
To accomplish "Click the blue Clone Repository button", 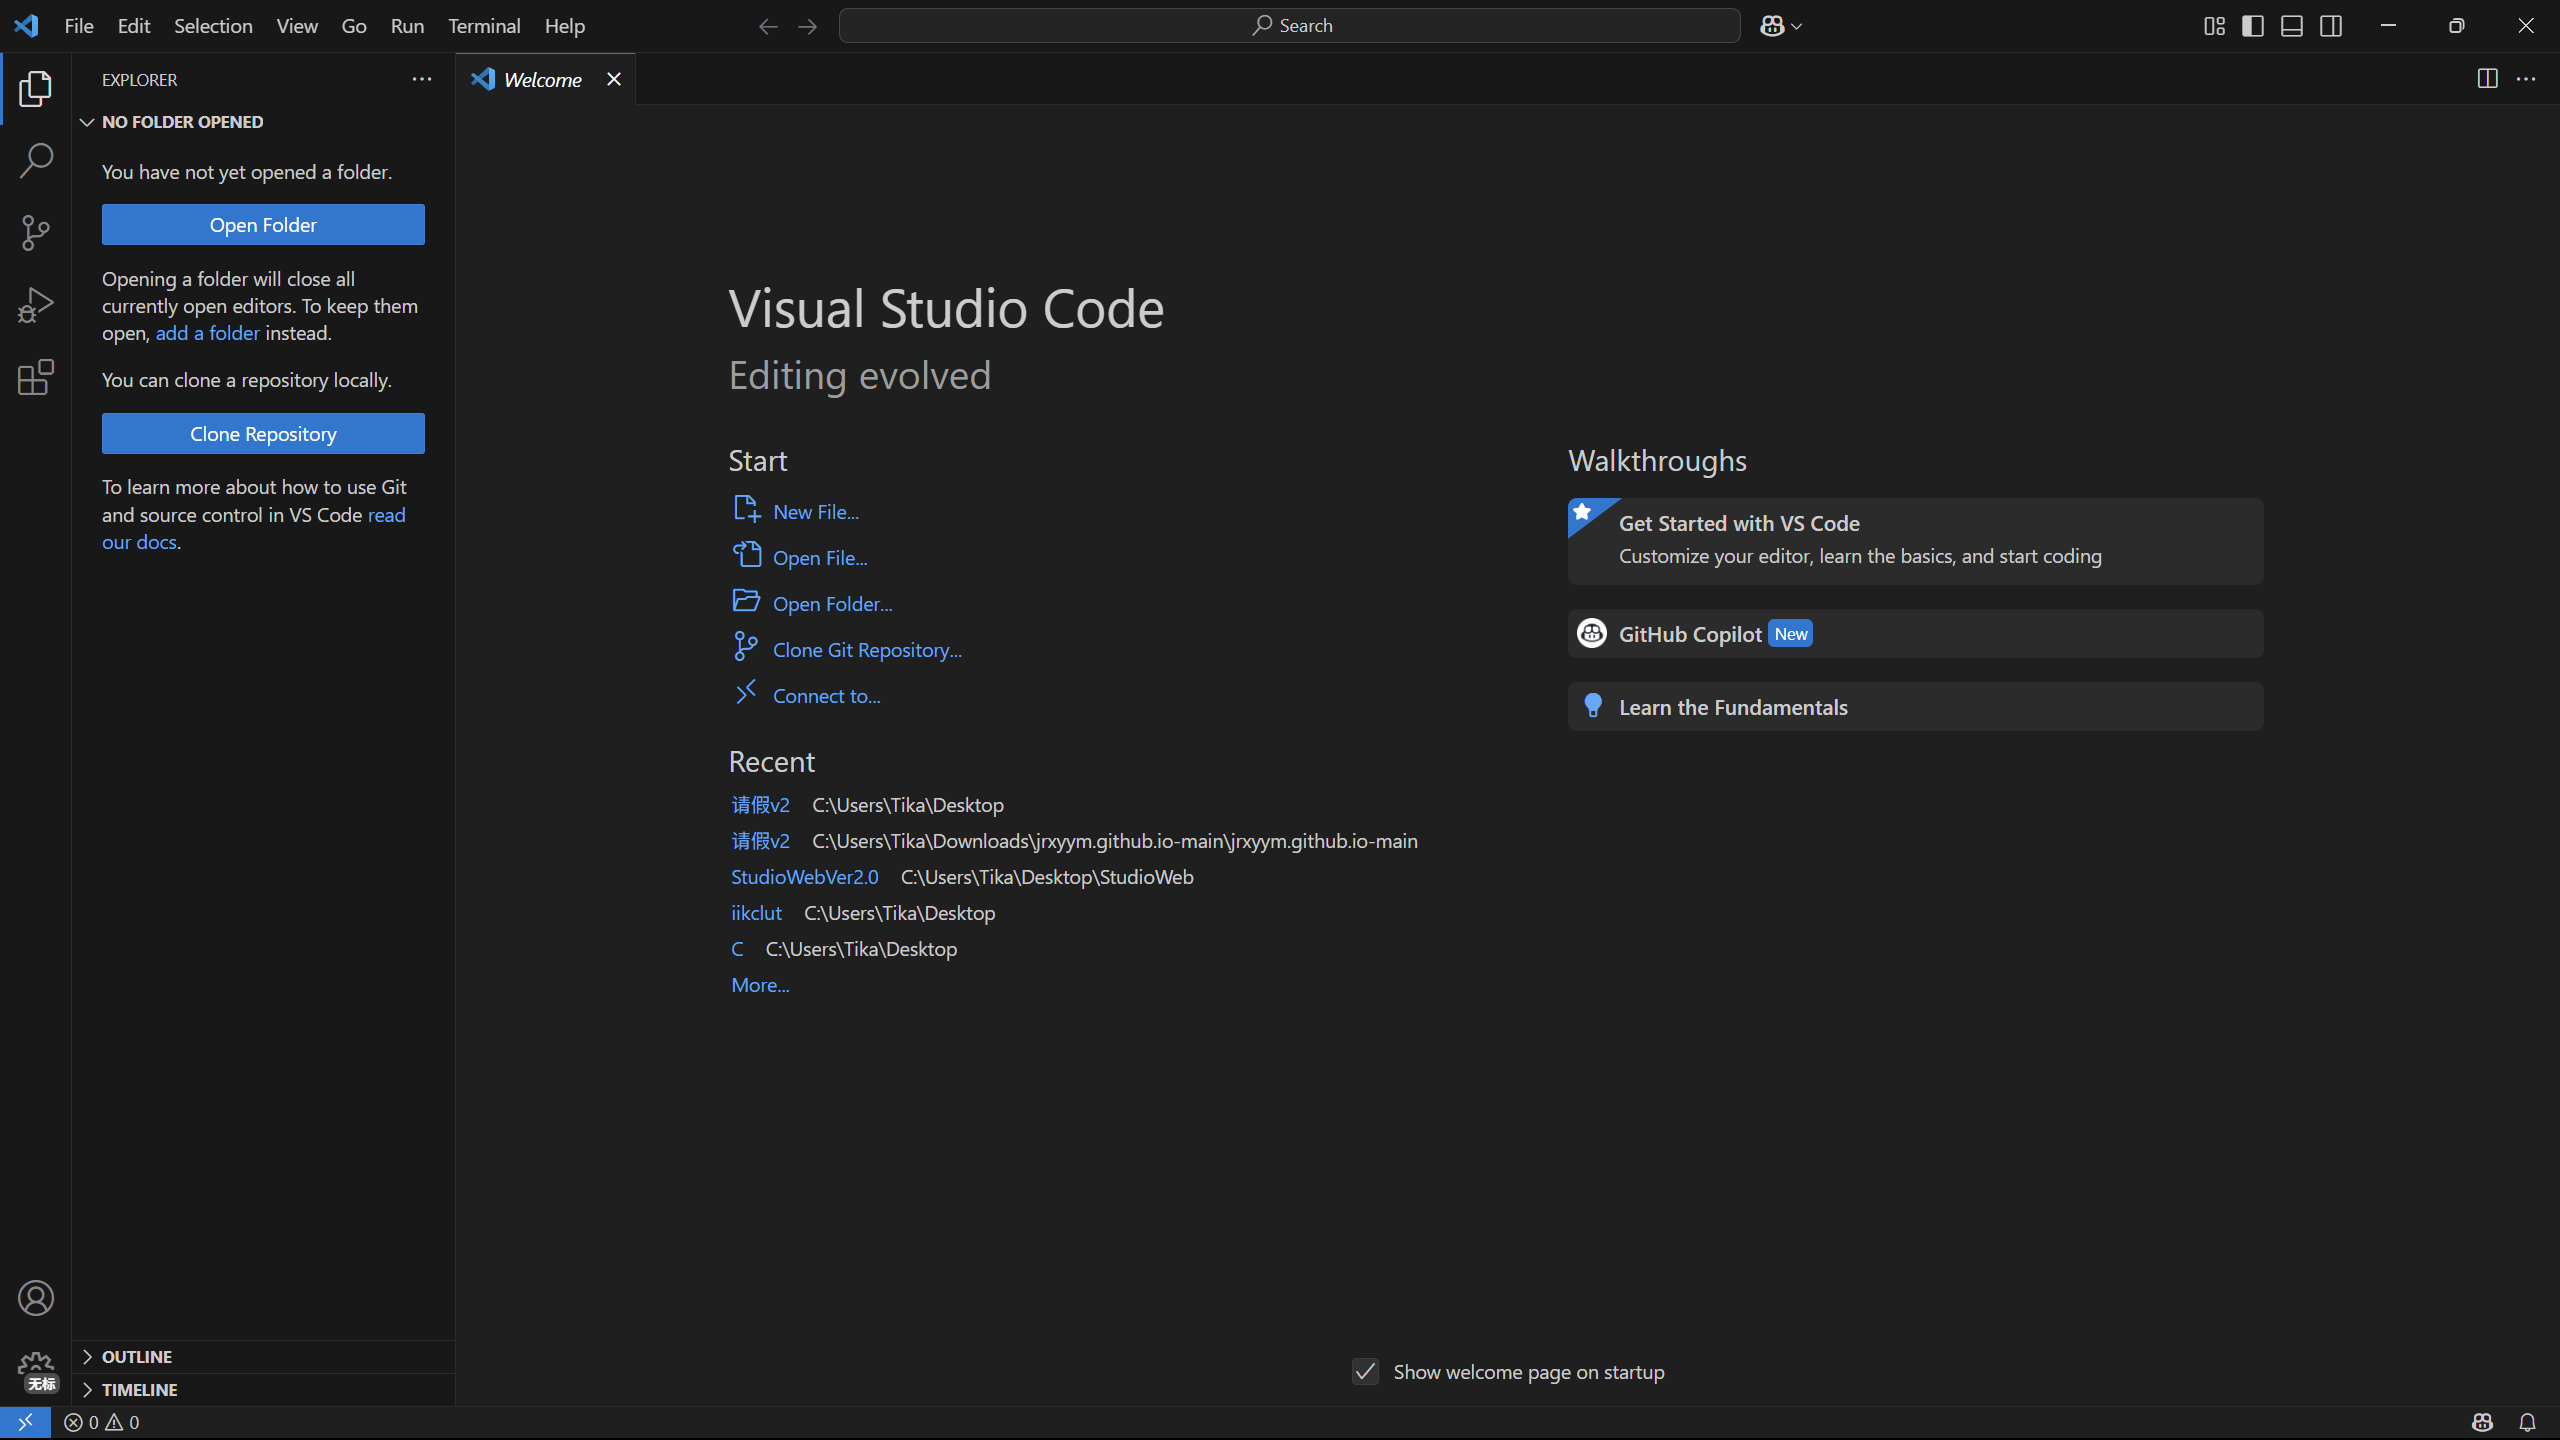I will click(x=263, y=434).
